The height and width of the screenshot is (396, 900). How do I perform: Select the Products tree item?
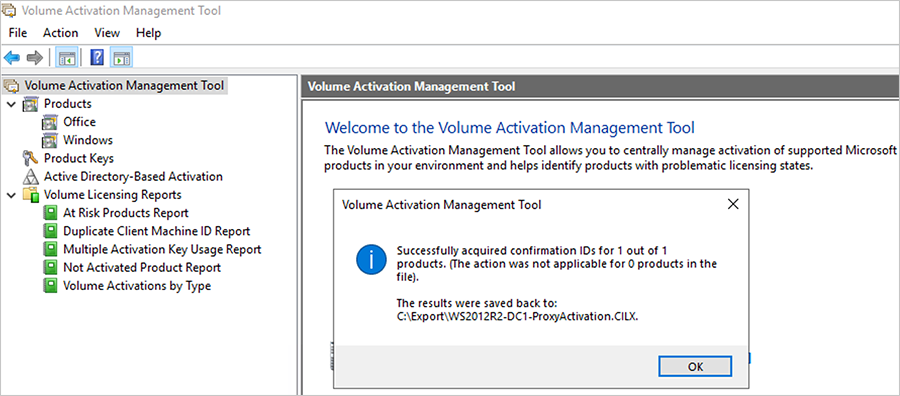click(x=68, y=104)
